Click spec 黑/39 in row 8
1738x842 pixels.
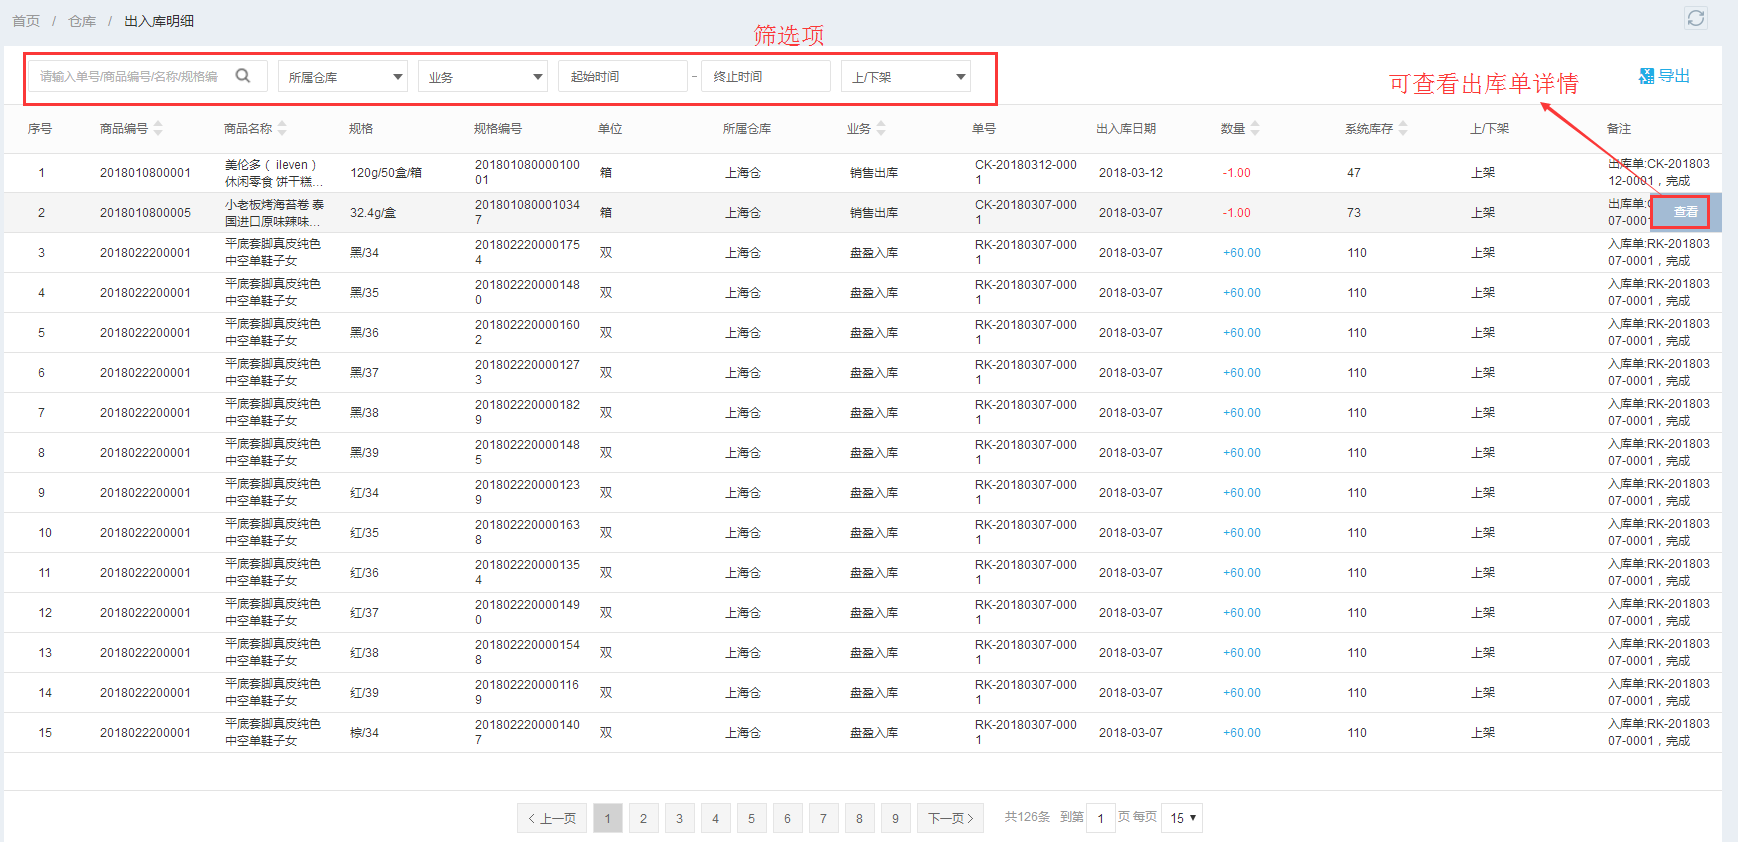tap(364, 453)
